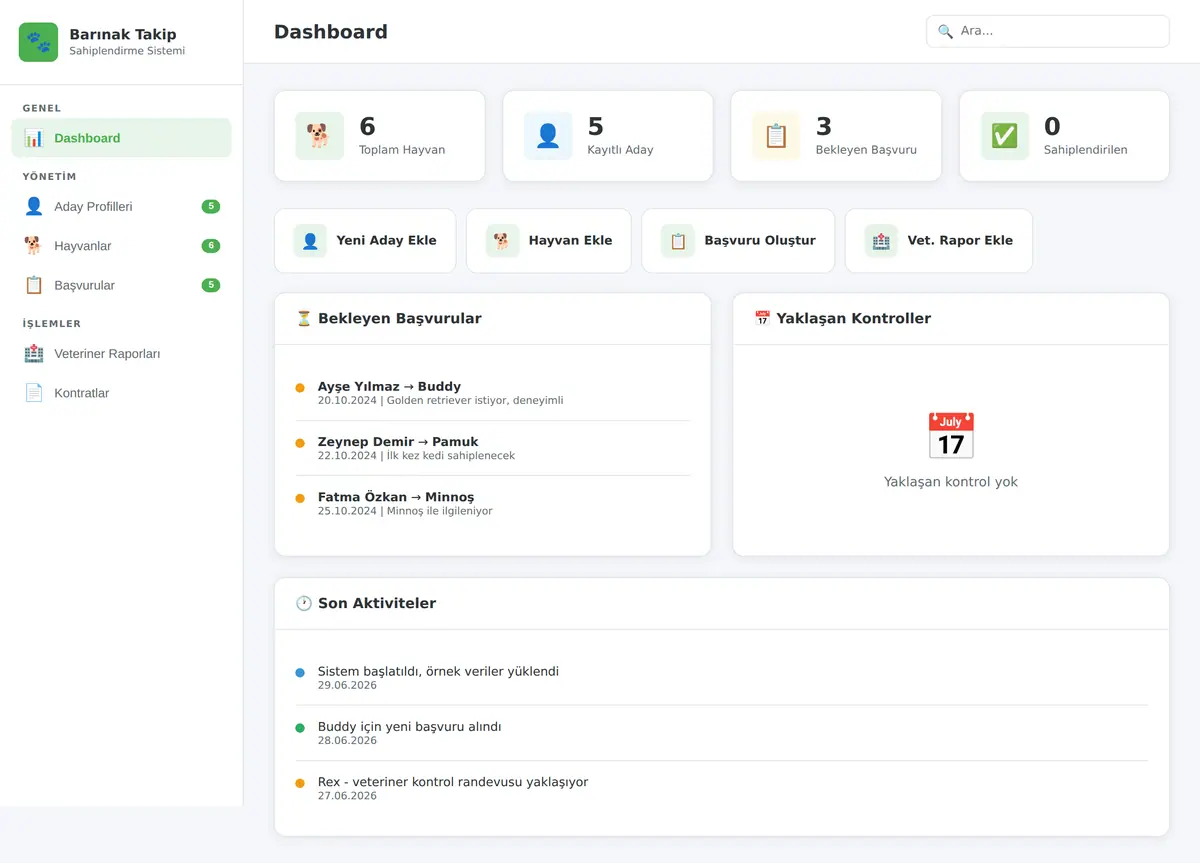
Task: Open Veteriner Raporları from the sidebar
Action: (x=121, y=354)
